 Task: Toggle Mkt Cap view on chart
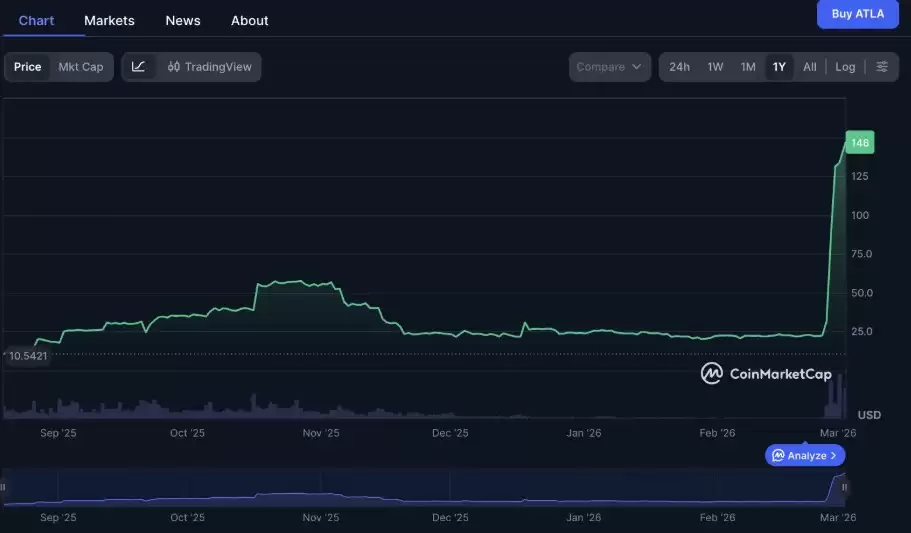click(x=80, y=67)
